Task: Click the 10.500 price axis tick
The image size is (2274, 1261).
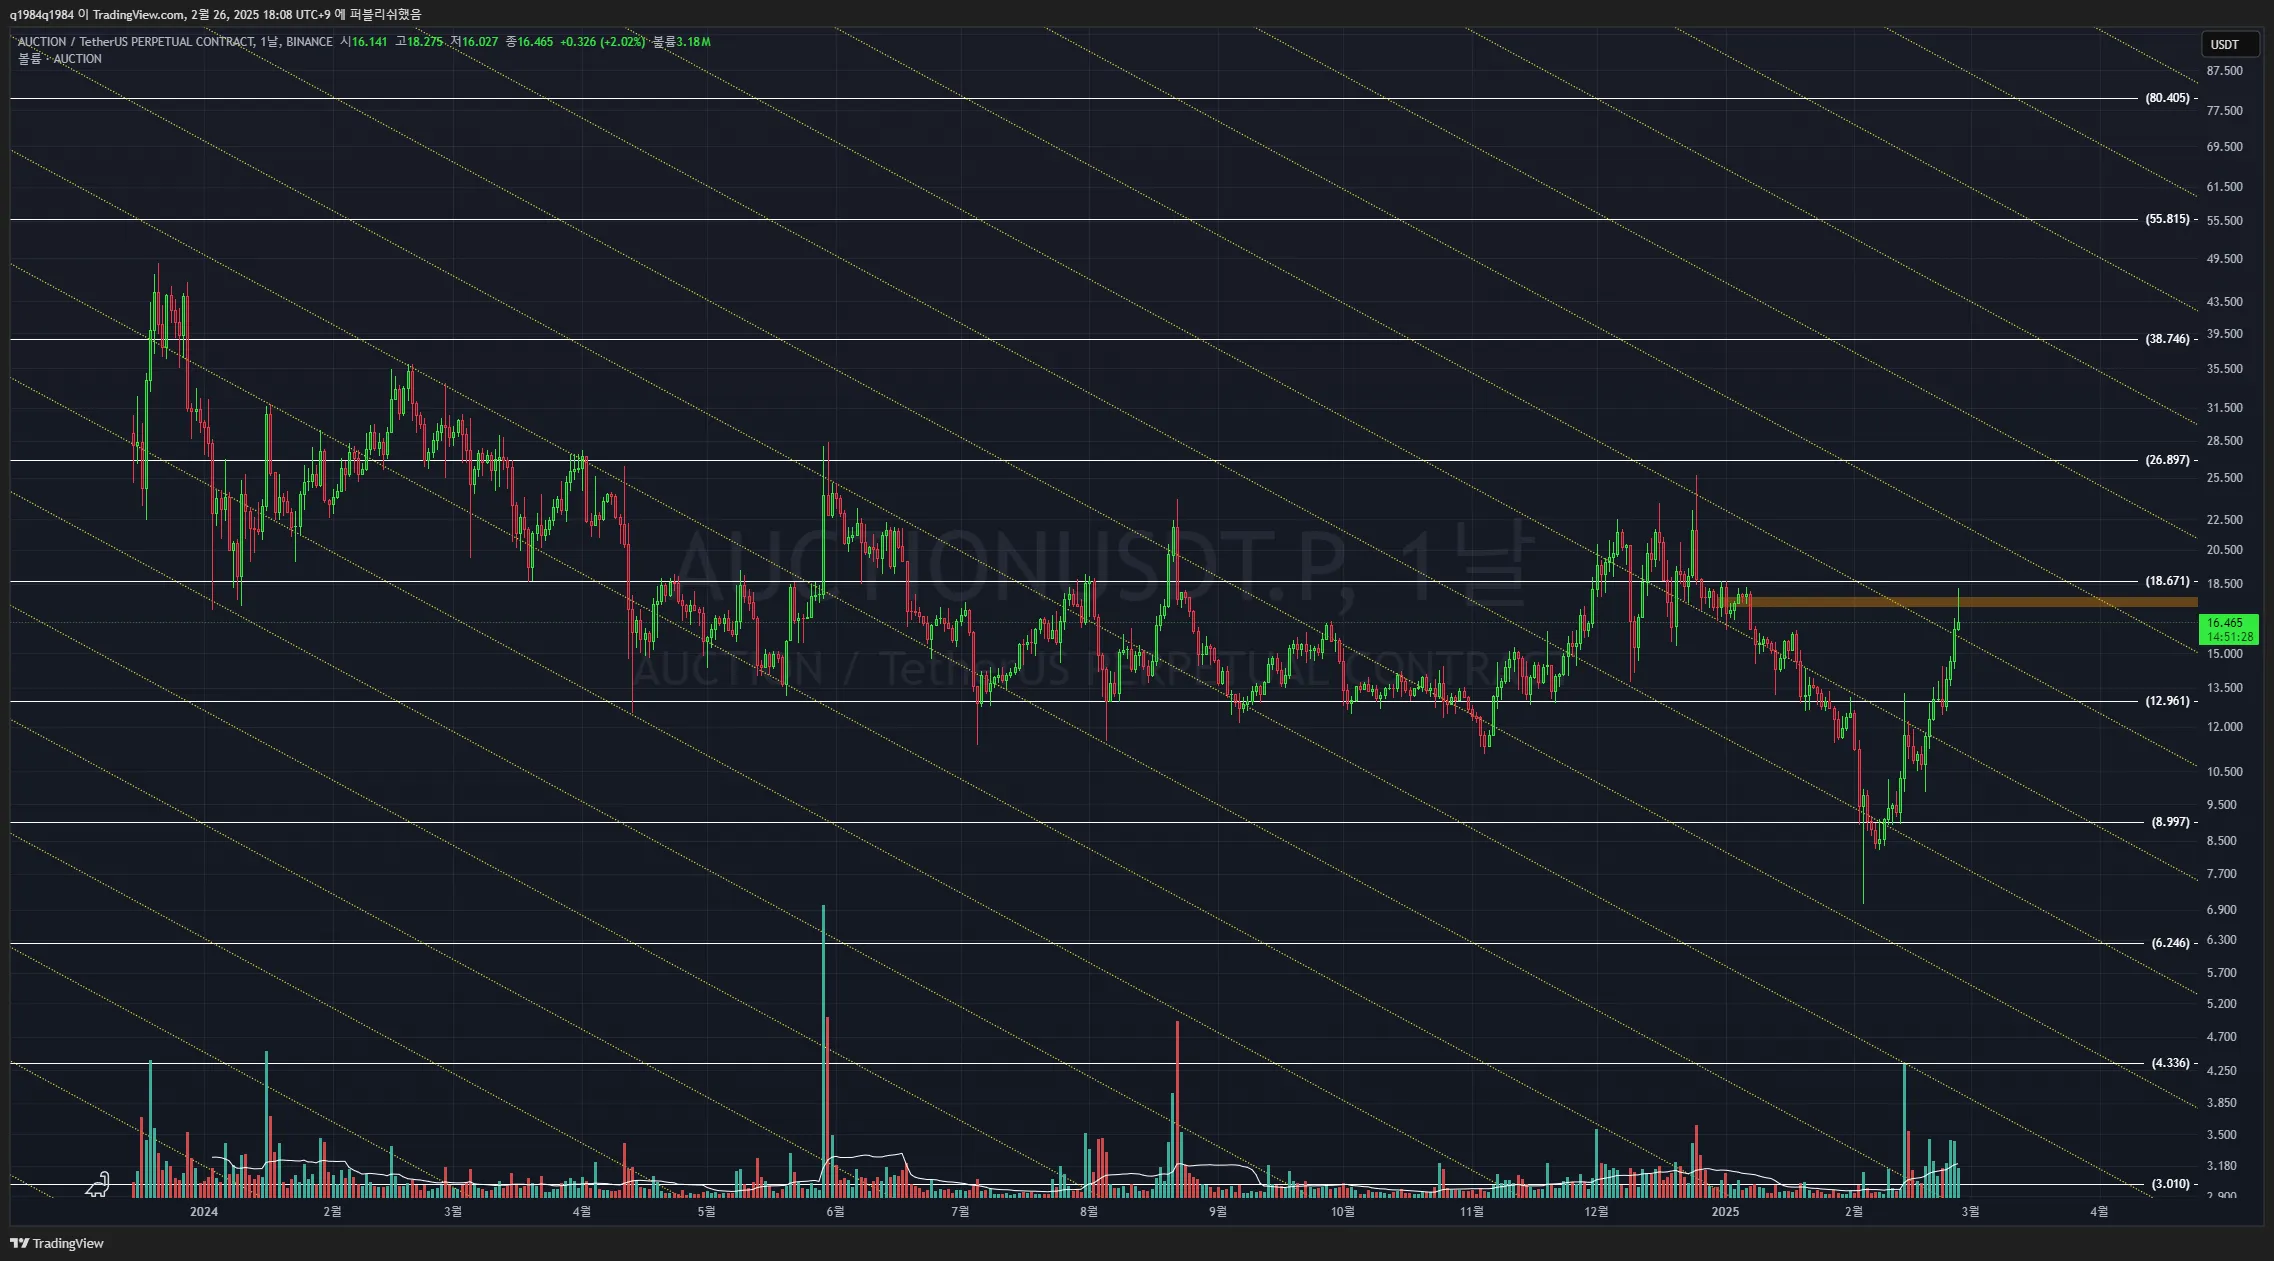Action: point(2225,772)
